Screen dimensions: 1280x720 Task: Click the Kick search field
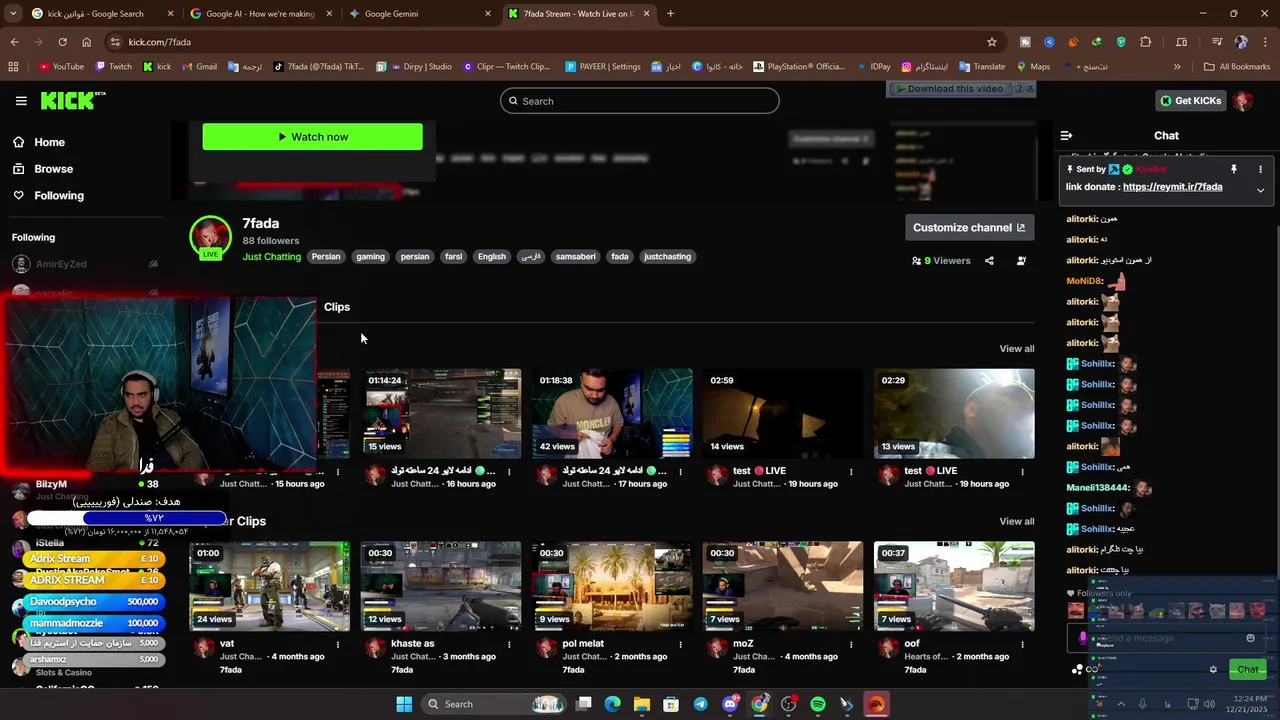click(640, 101)
